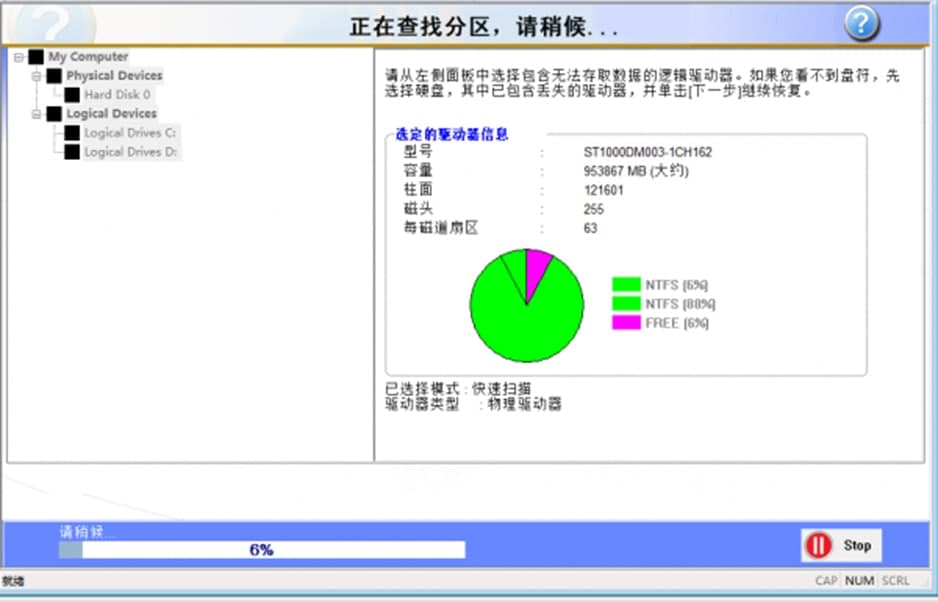This screenshot has height=602, width=938.
Task: Collapse the Logical Devices branch
Action: (x=34, y=113)
